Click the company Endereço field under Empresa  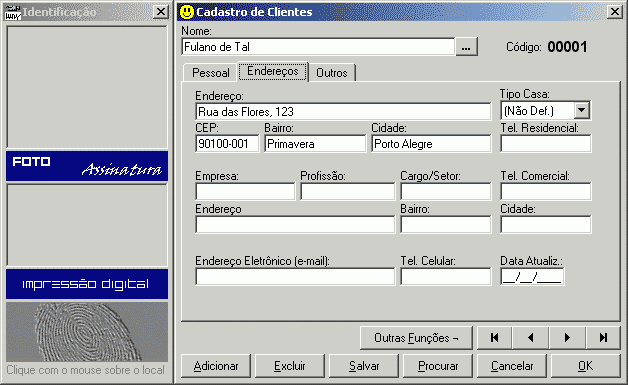(x=295, y=224)
